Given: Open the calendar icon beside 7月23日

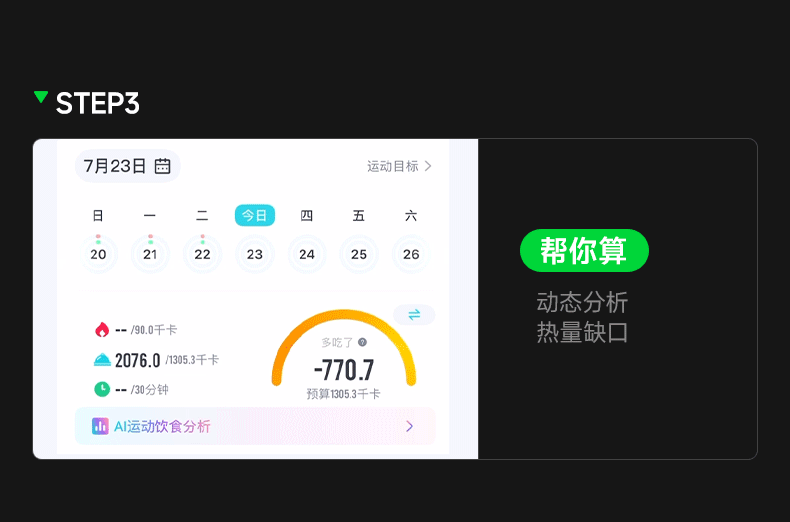Looking at the screenshot, I should tap(162, 166).
